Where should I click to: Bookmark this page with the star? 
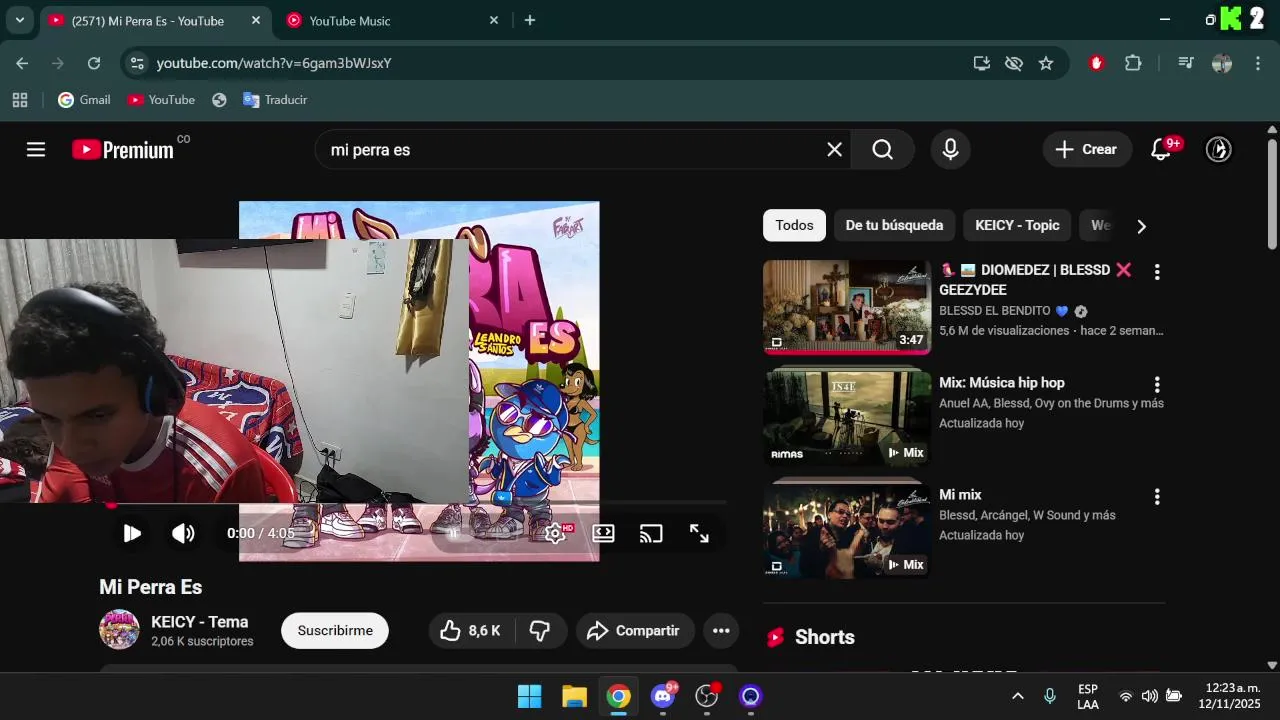tap(1046, 63)
